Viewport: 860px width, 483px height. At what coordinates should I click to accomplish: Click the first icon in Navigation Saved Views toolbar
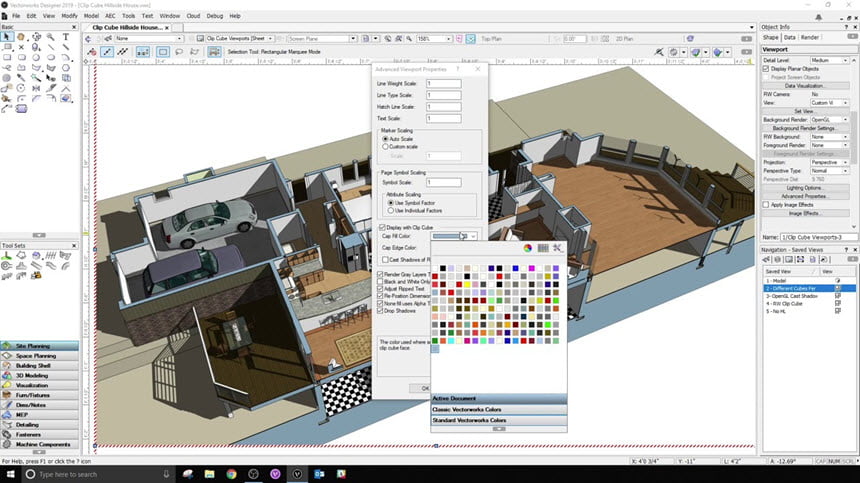766,259
